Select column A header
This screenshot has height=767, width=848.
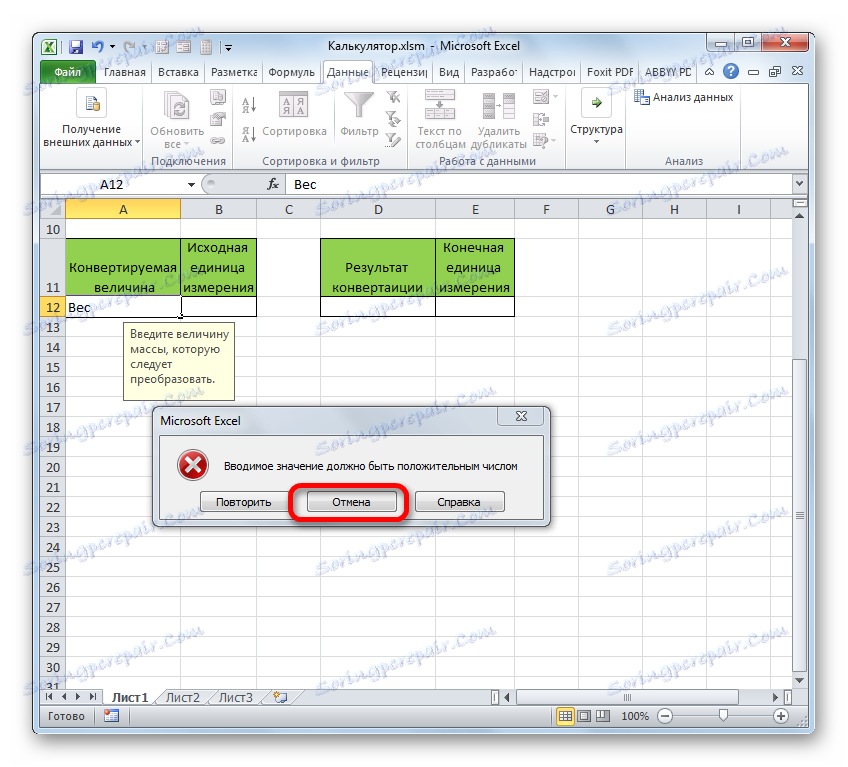(123, 210)
